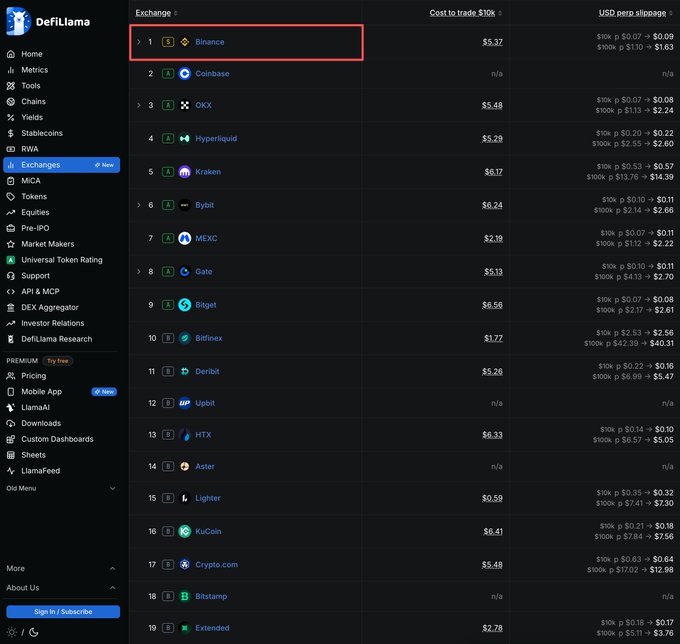
Task: Click the Lighter logo icon
Action: 185,498
